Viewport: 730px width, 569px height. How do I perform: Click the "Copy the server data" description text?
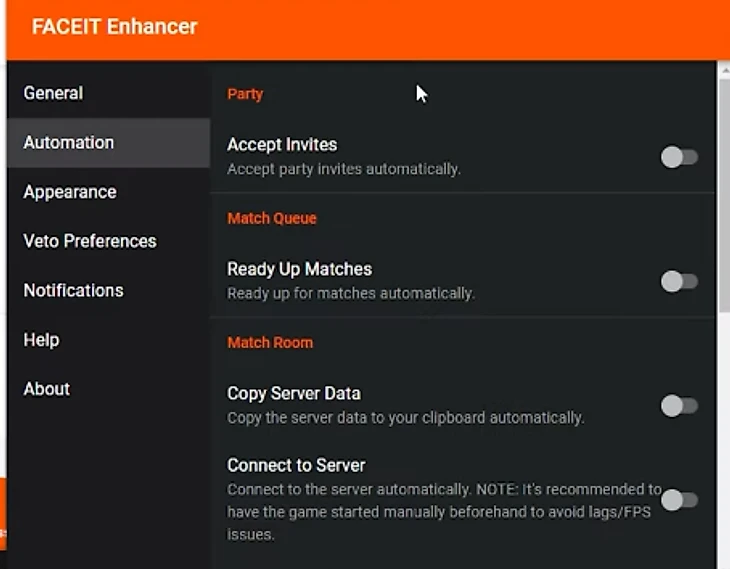click(x=406, y=418)
